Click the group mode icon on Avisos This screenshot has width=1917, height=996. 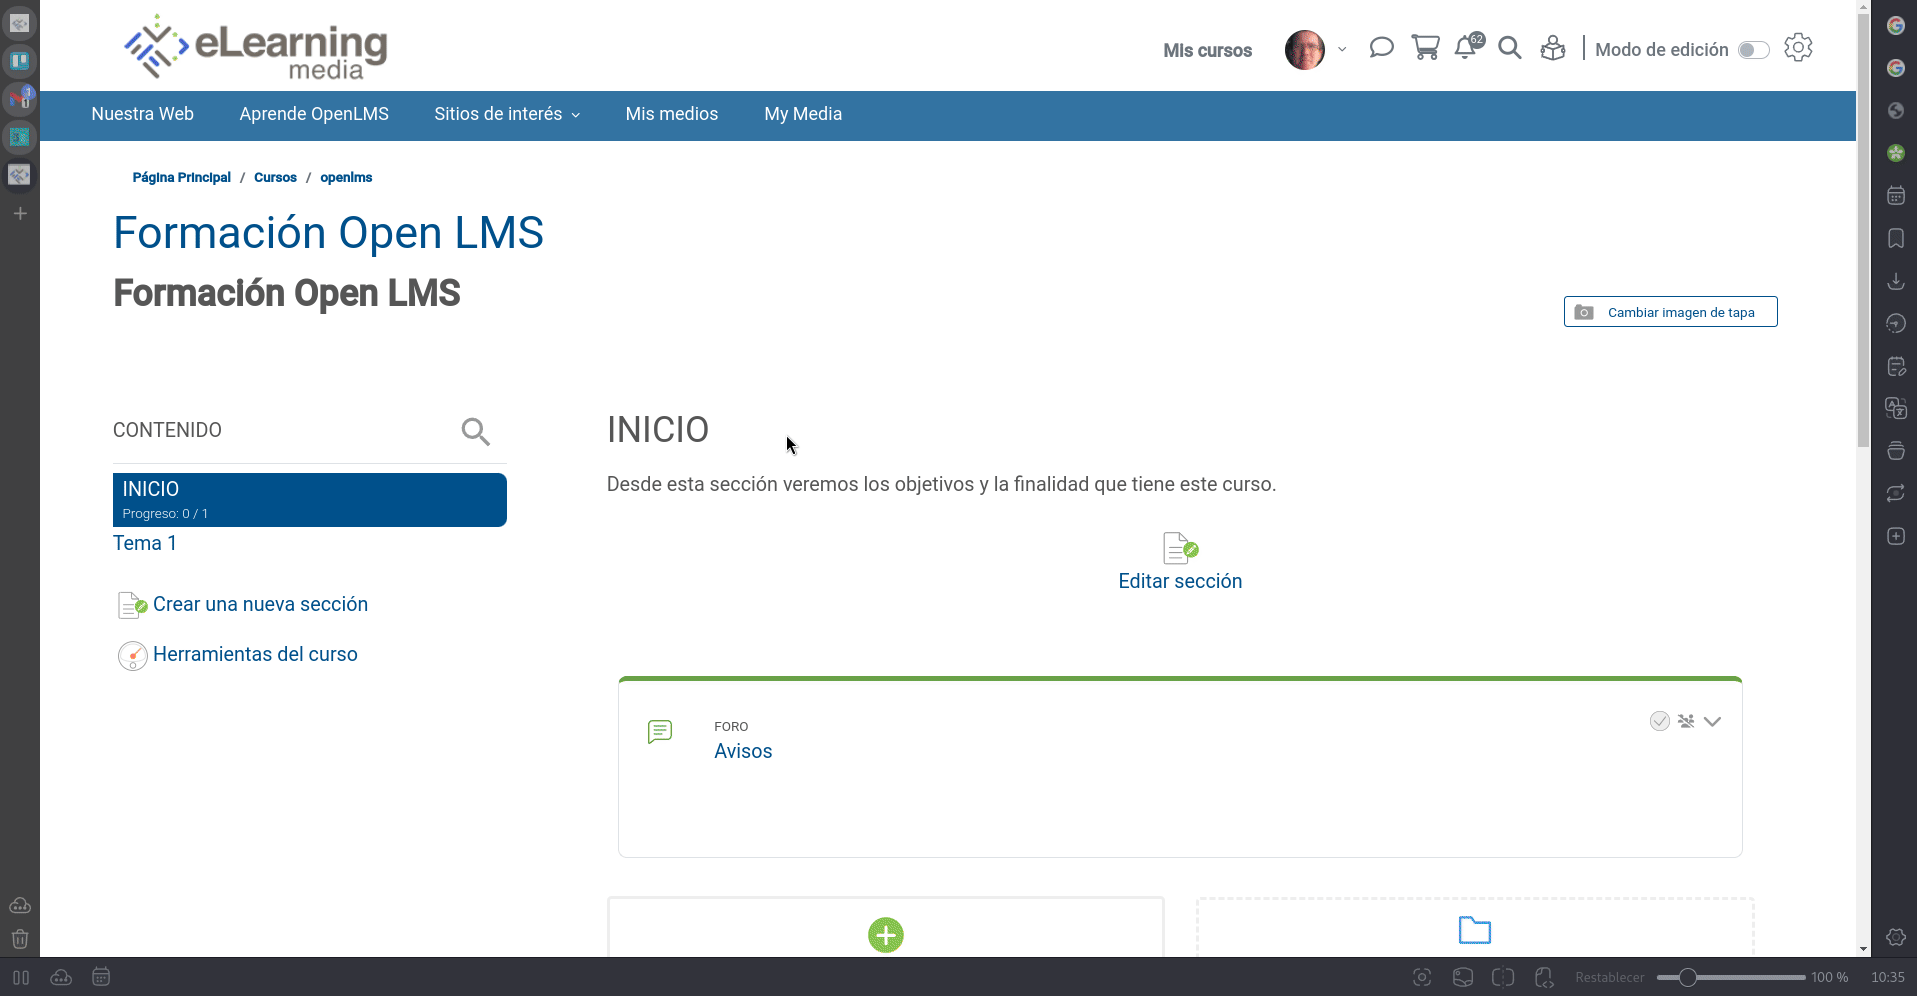coord(1686,721)
